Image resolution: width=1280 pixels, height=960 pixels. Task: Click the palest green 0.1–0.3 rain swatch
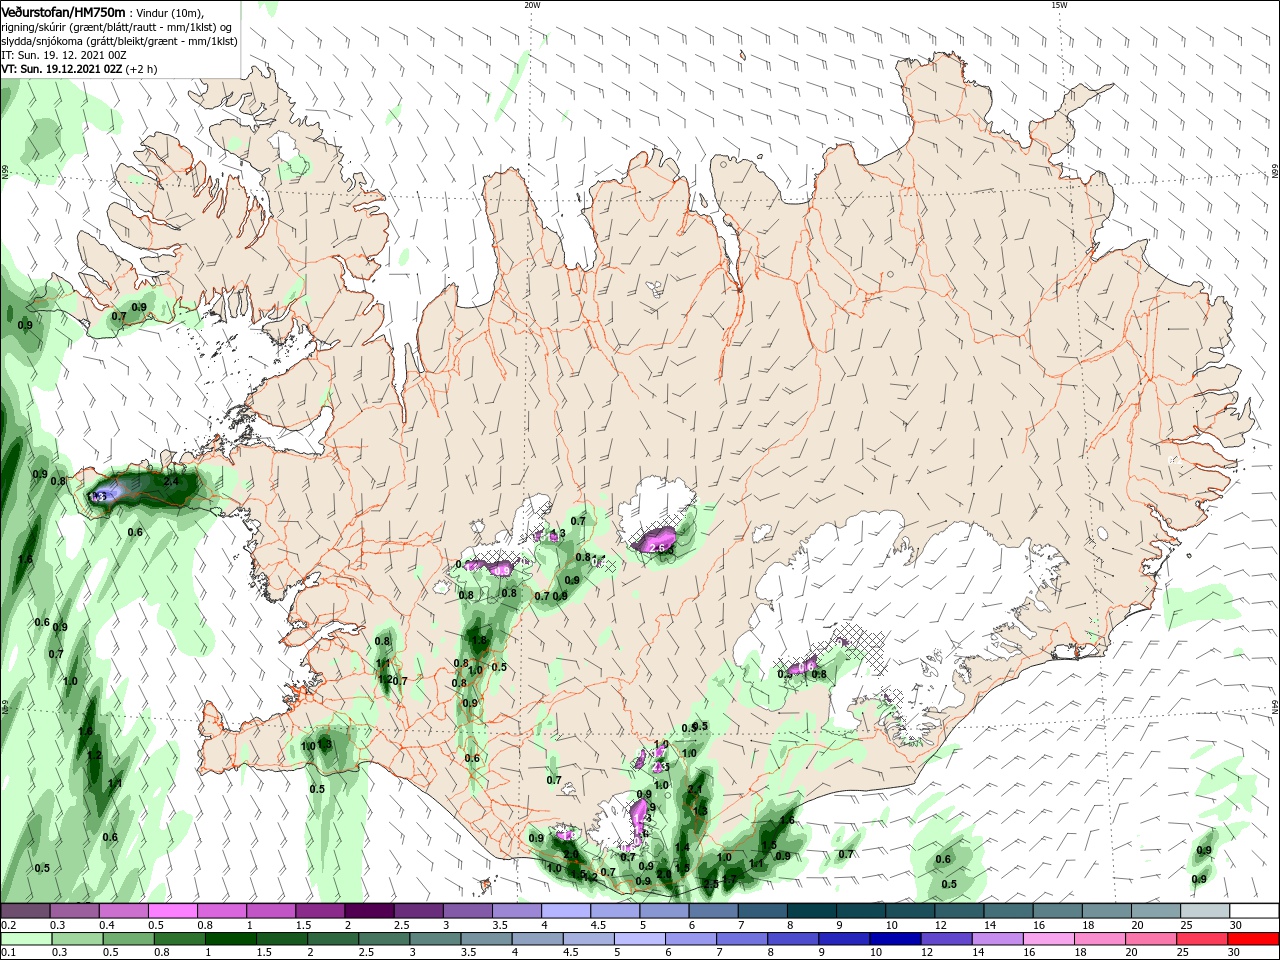[x=25, y=939]
